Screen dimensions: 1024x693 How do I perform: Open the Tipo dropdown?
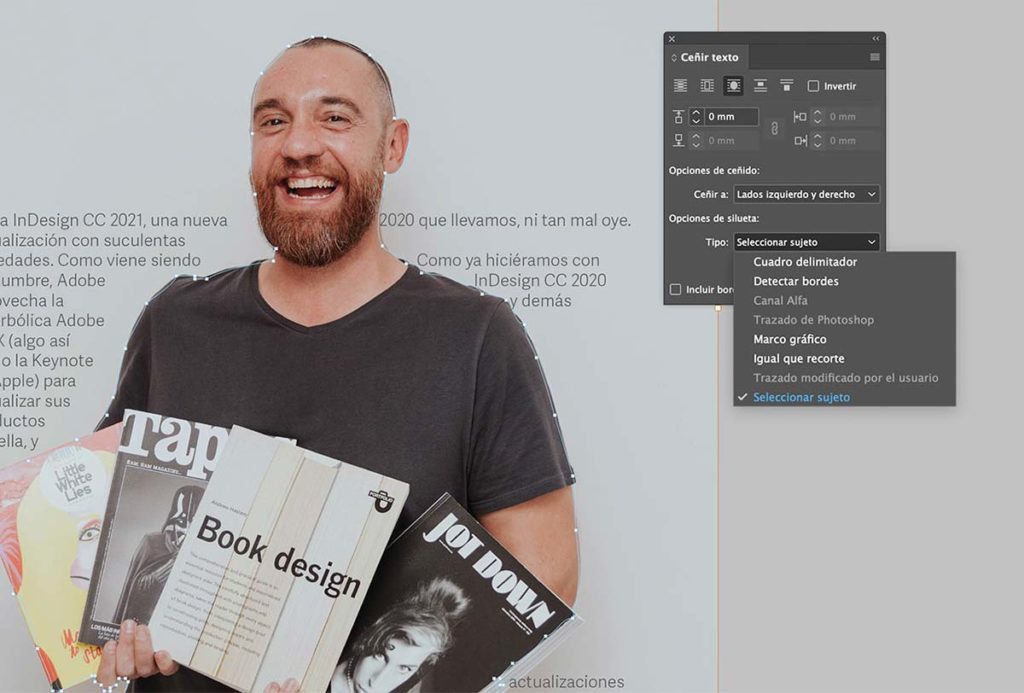click(807, 242)
